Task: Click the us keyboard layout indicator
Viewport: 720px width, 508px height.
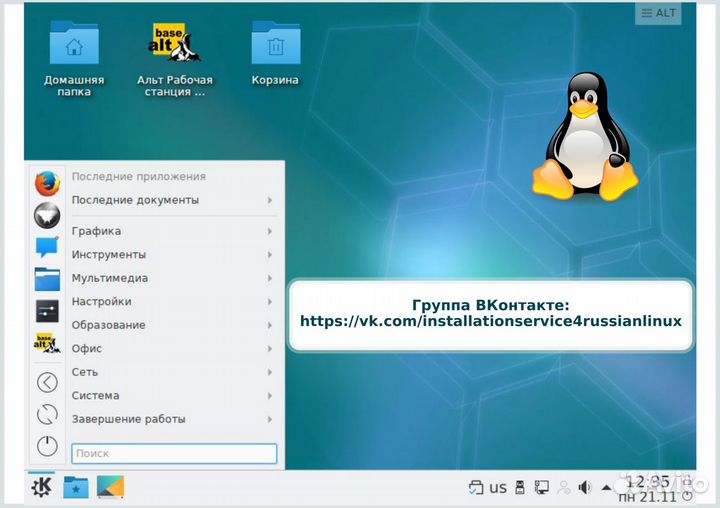Action: (498, 487)
